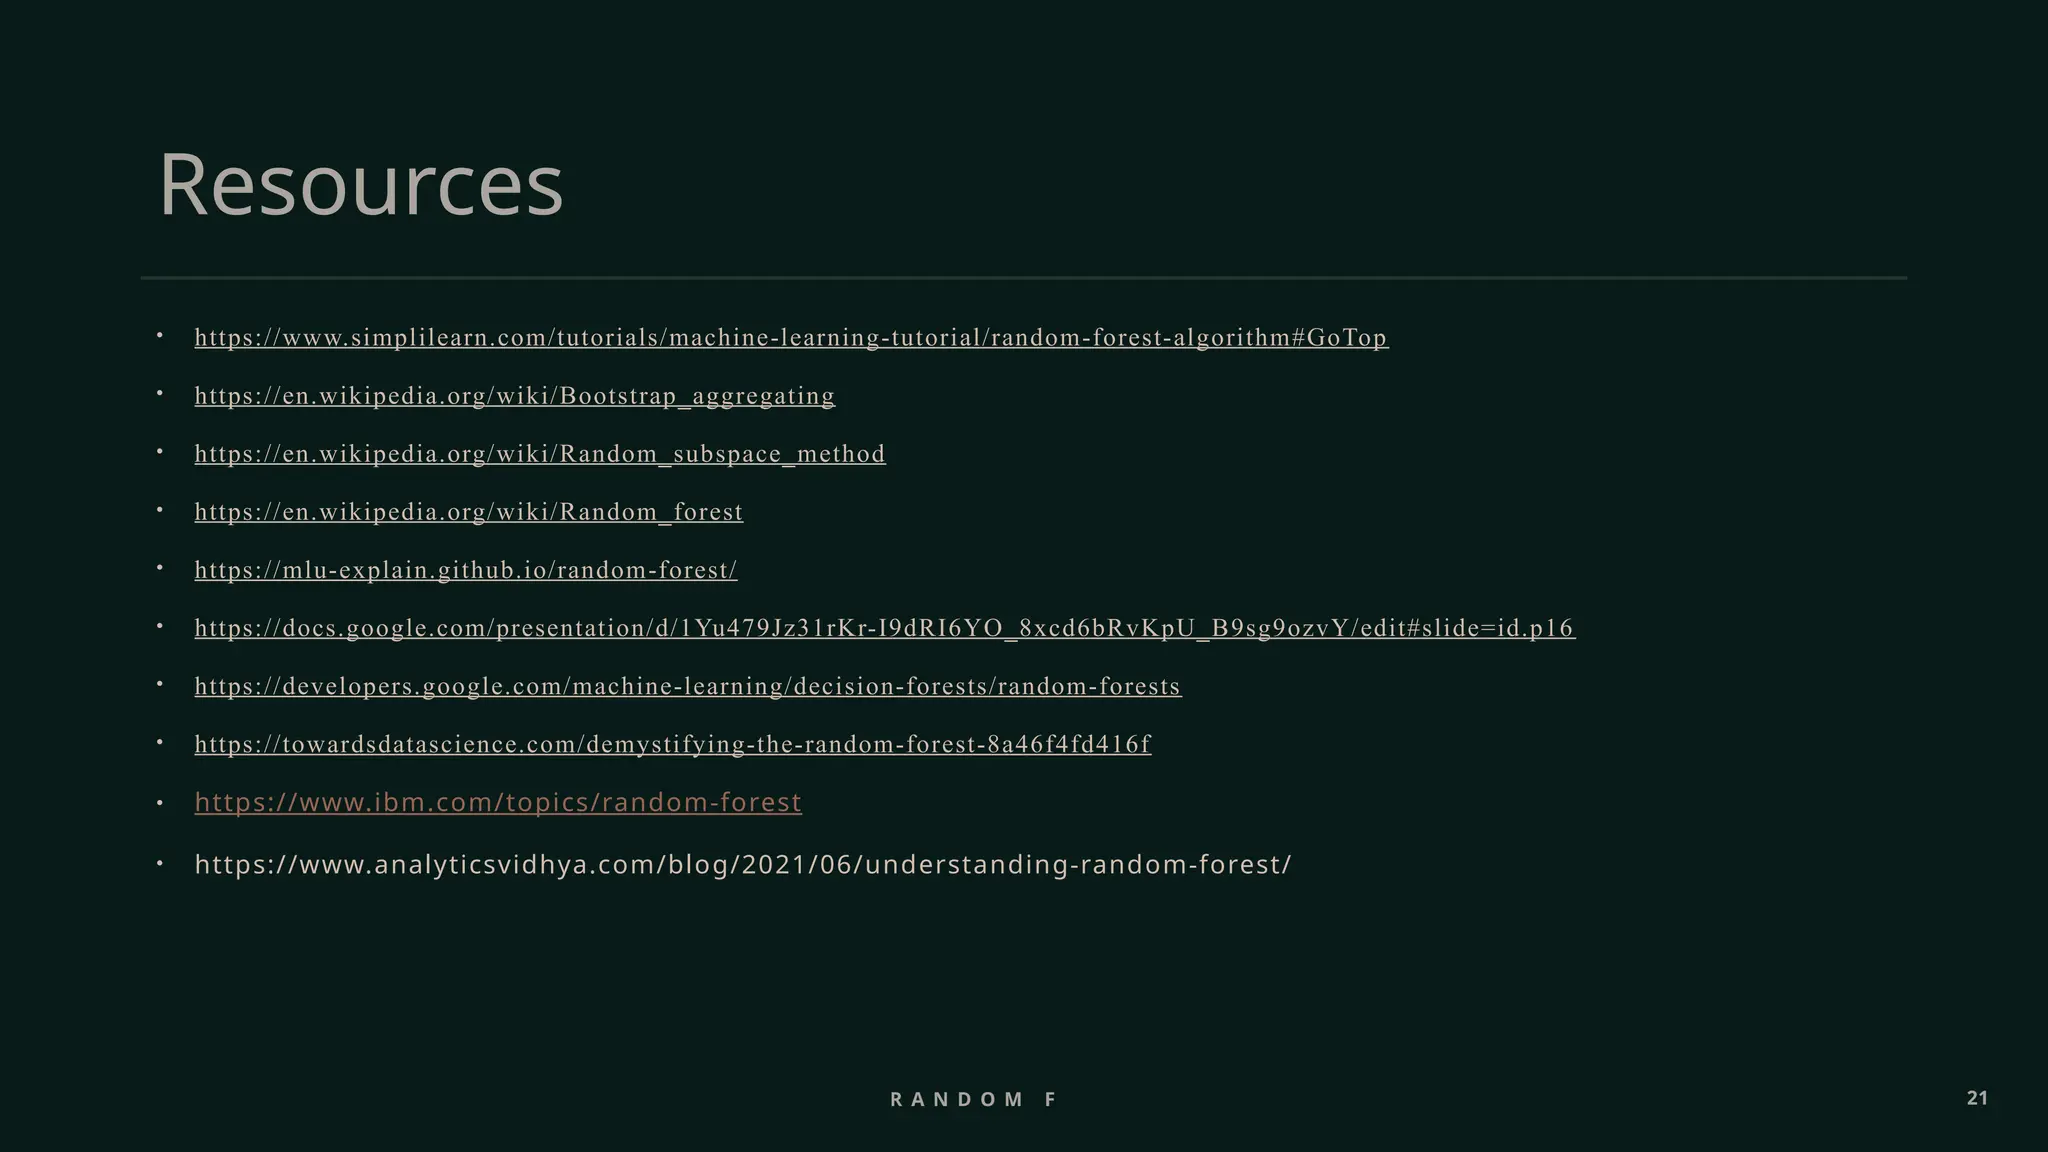The image size is (2048, 1152).
Task: Click the docs.google.com presentation link
Action: coord(884,628)
